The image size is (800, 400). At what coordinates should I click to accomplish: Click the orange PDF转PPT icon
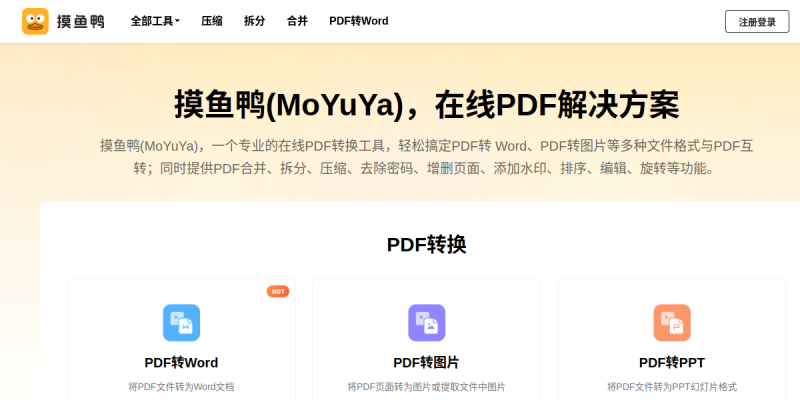pyautogui.click(x=672, y=323)
